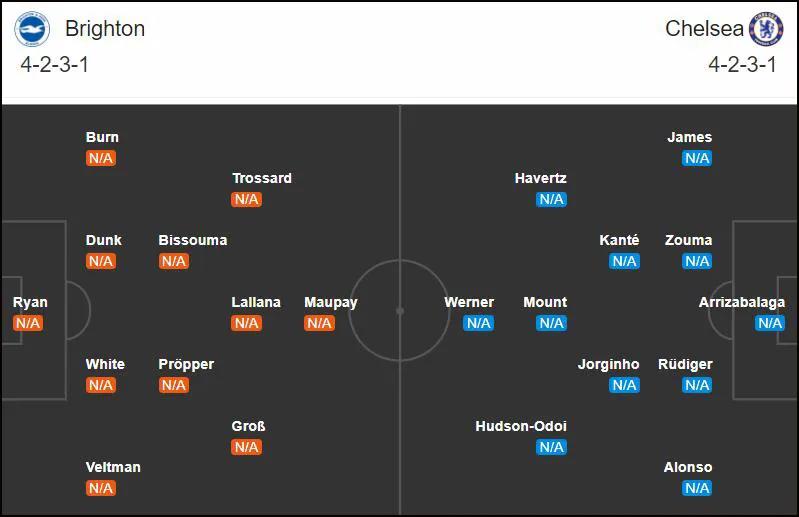Select Brighton goalkeeper Ryan's N/A rating badge

(28, 323)
